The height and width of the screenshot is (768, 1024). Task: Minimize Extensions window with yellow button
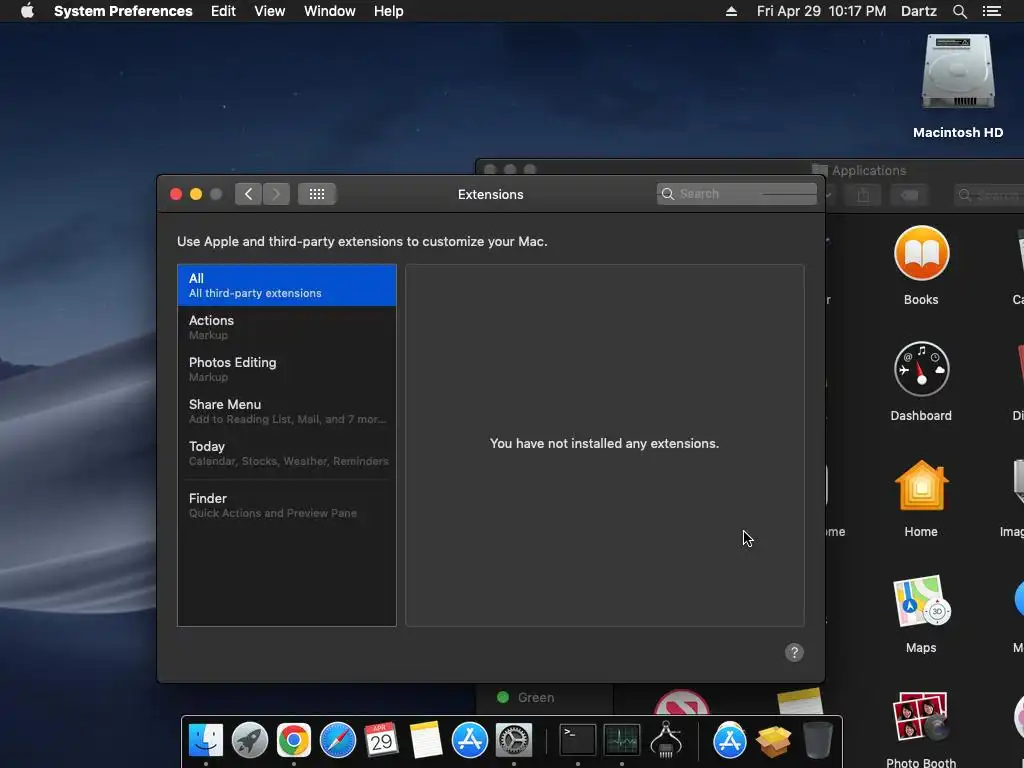tap(196, 194)
